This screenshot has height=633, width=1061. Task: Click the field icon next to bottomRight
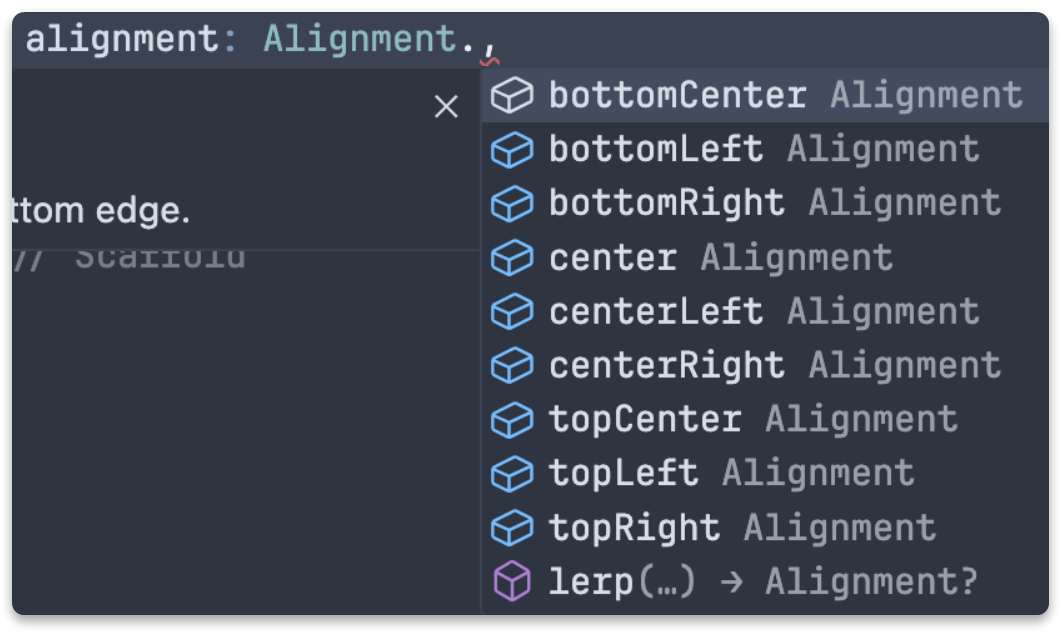tap(513, 204)
